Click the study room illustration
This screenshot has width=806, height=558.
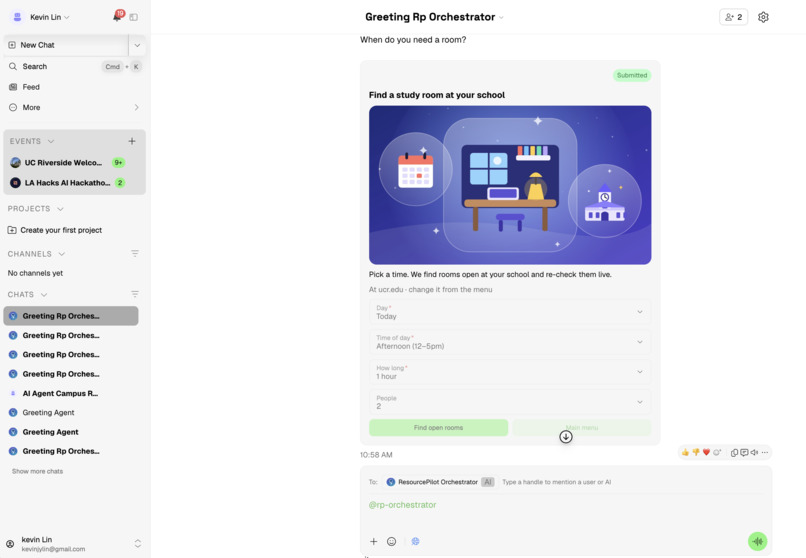[x=510, y=185]
